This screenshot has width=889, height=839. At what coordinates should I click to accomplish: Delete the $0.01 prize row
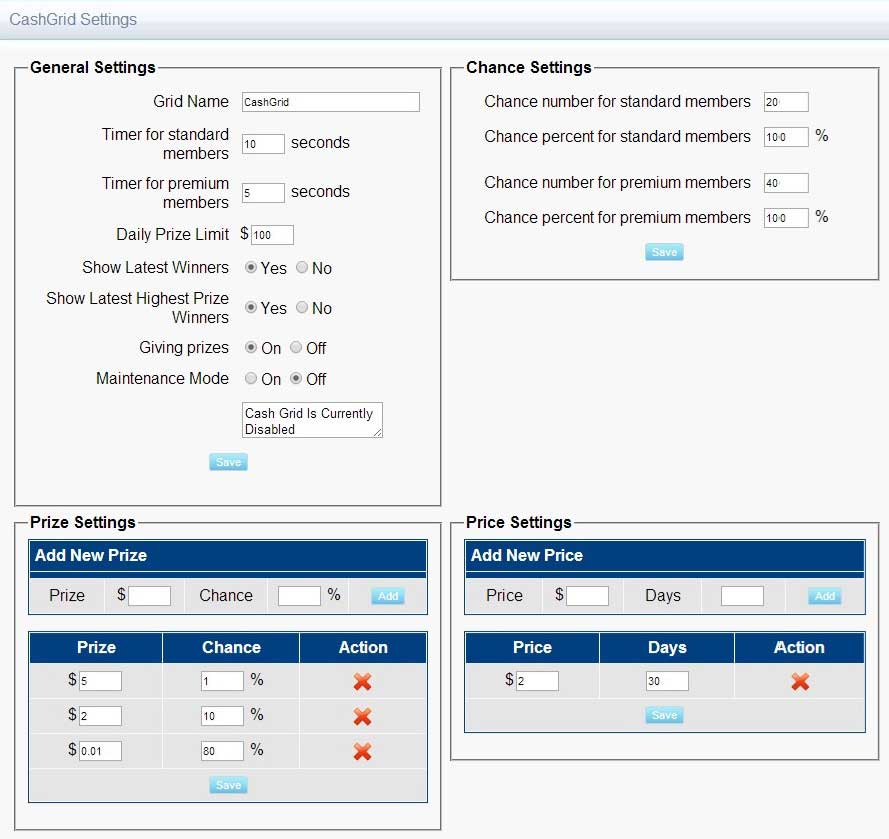pos(362,751)
